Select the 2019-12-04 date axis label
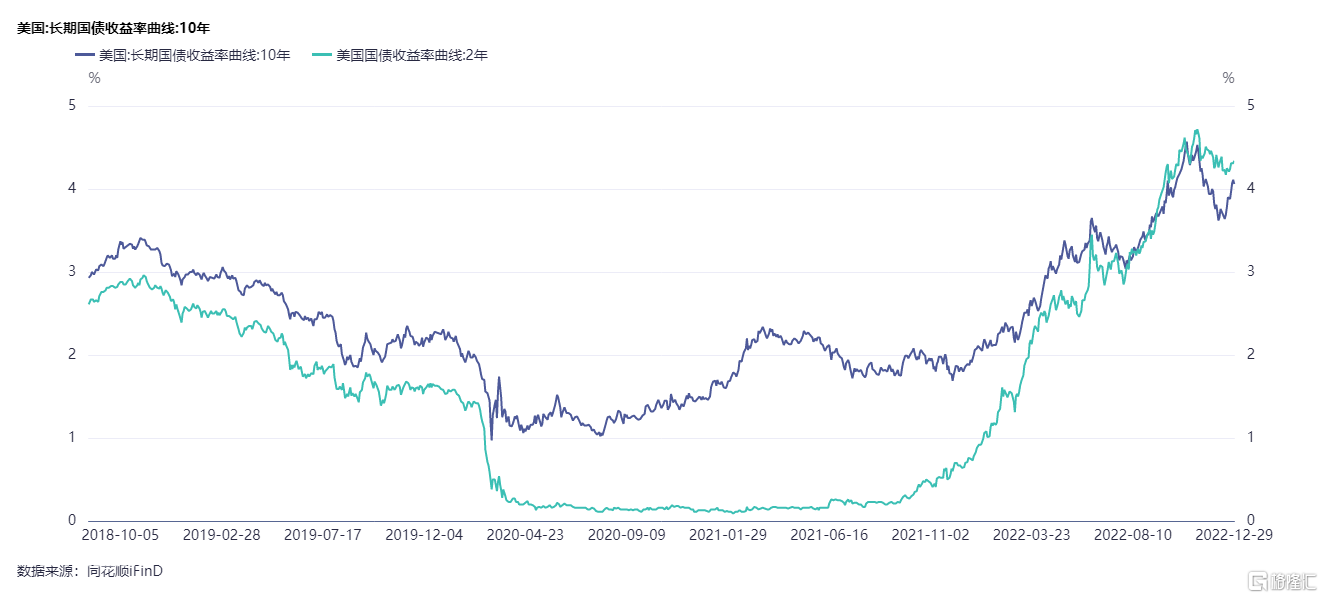 [x=424, y=535]
